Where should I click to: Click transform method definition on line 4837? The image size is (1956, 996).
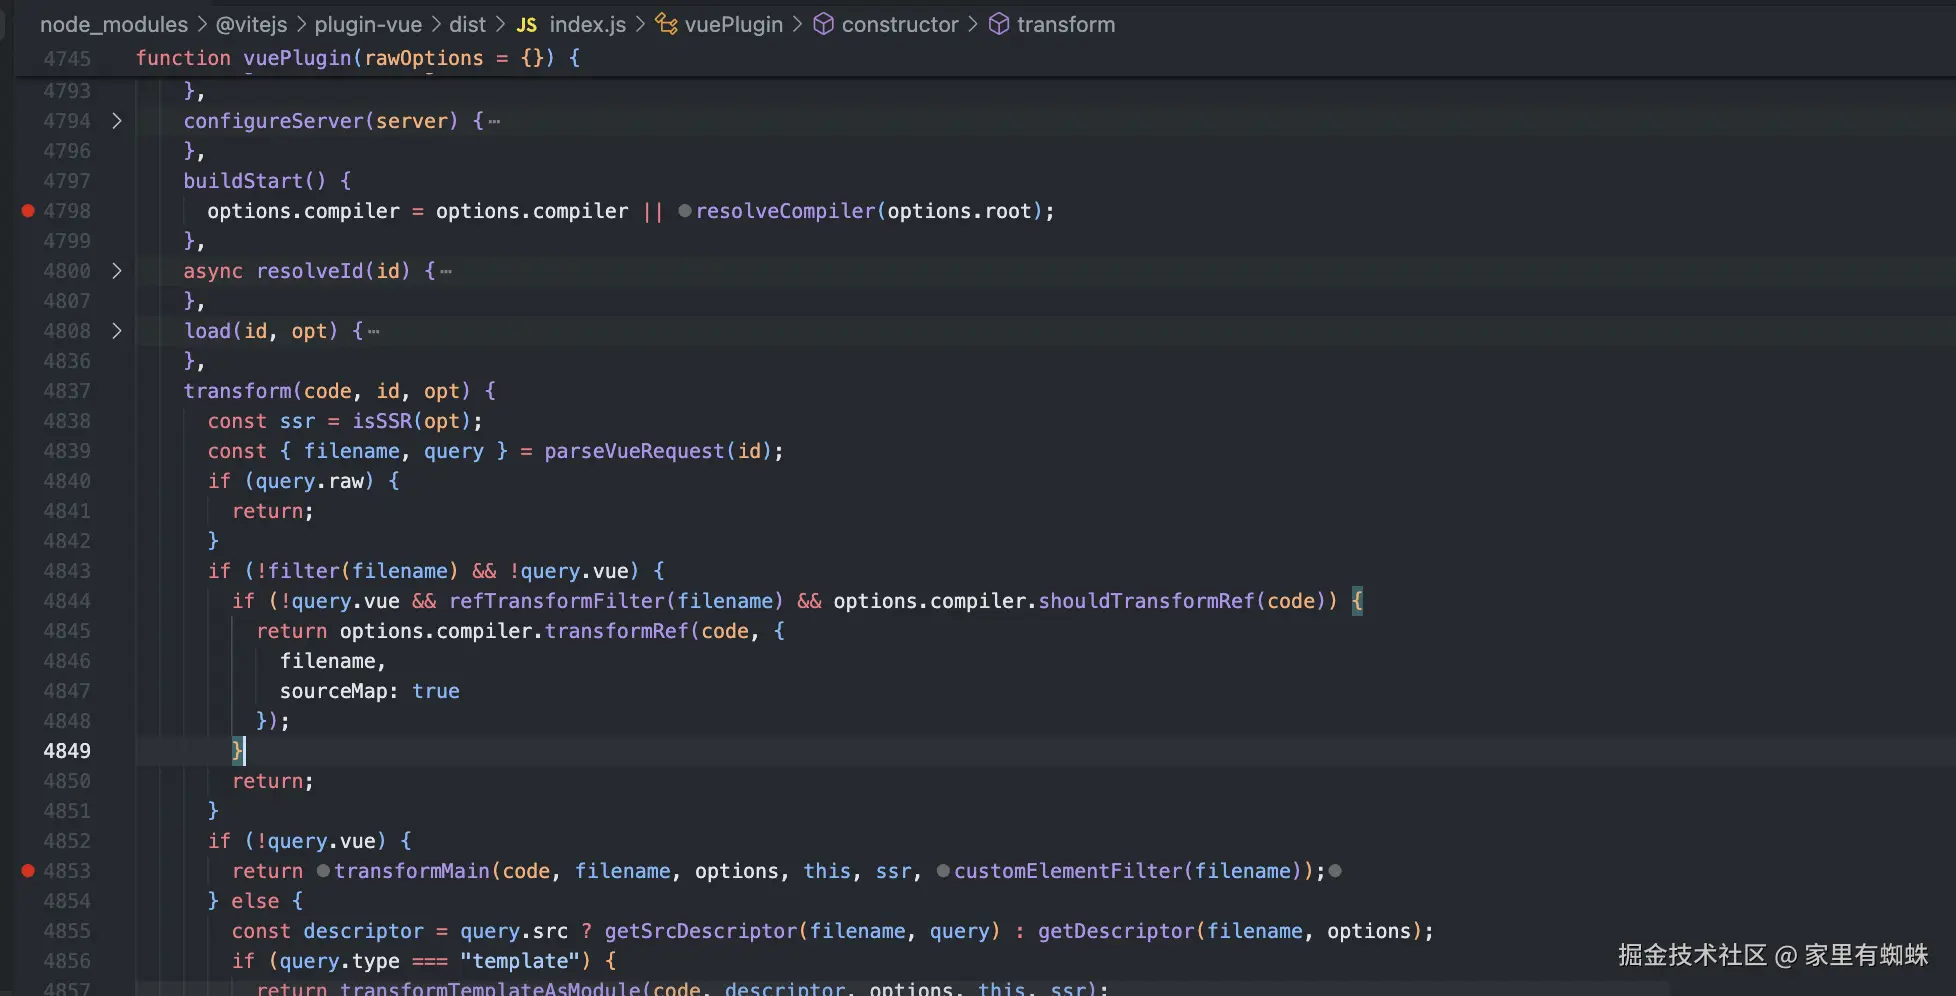coord(237,391)
